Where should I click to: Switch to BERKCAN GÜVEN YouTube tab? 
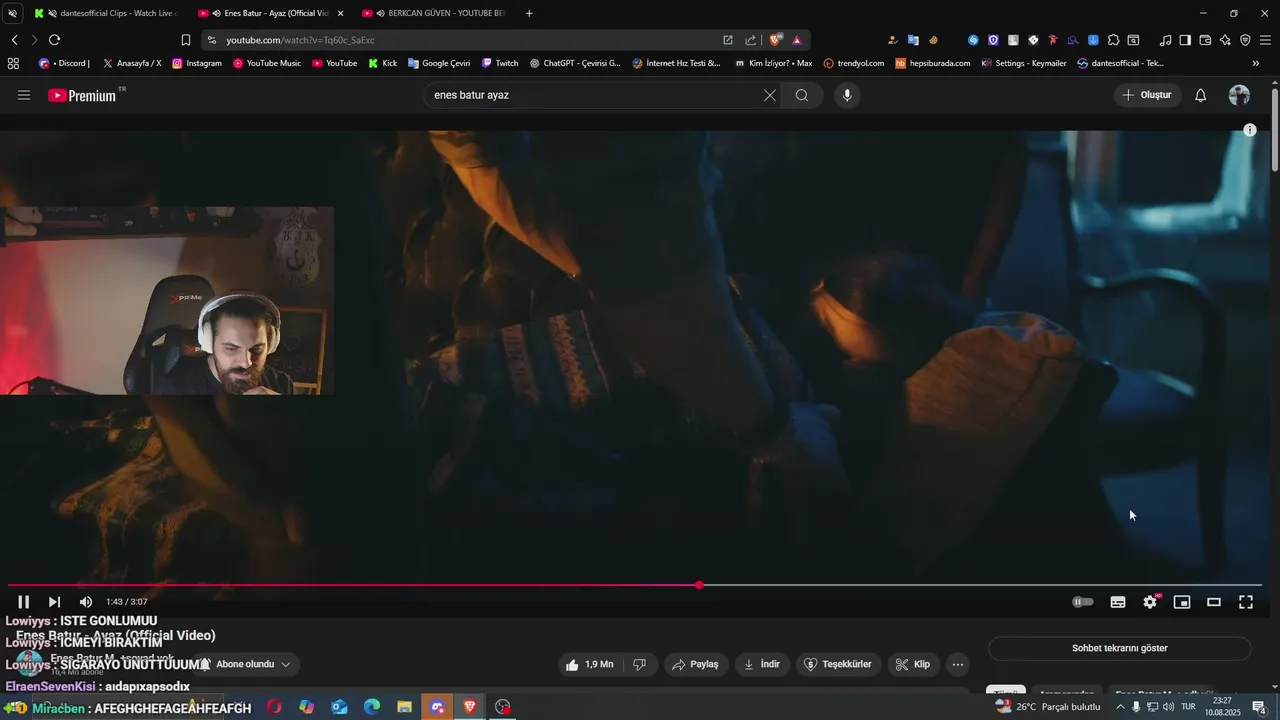(x=436, y=13)
